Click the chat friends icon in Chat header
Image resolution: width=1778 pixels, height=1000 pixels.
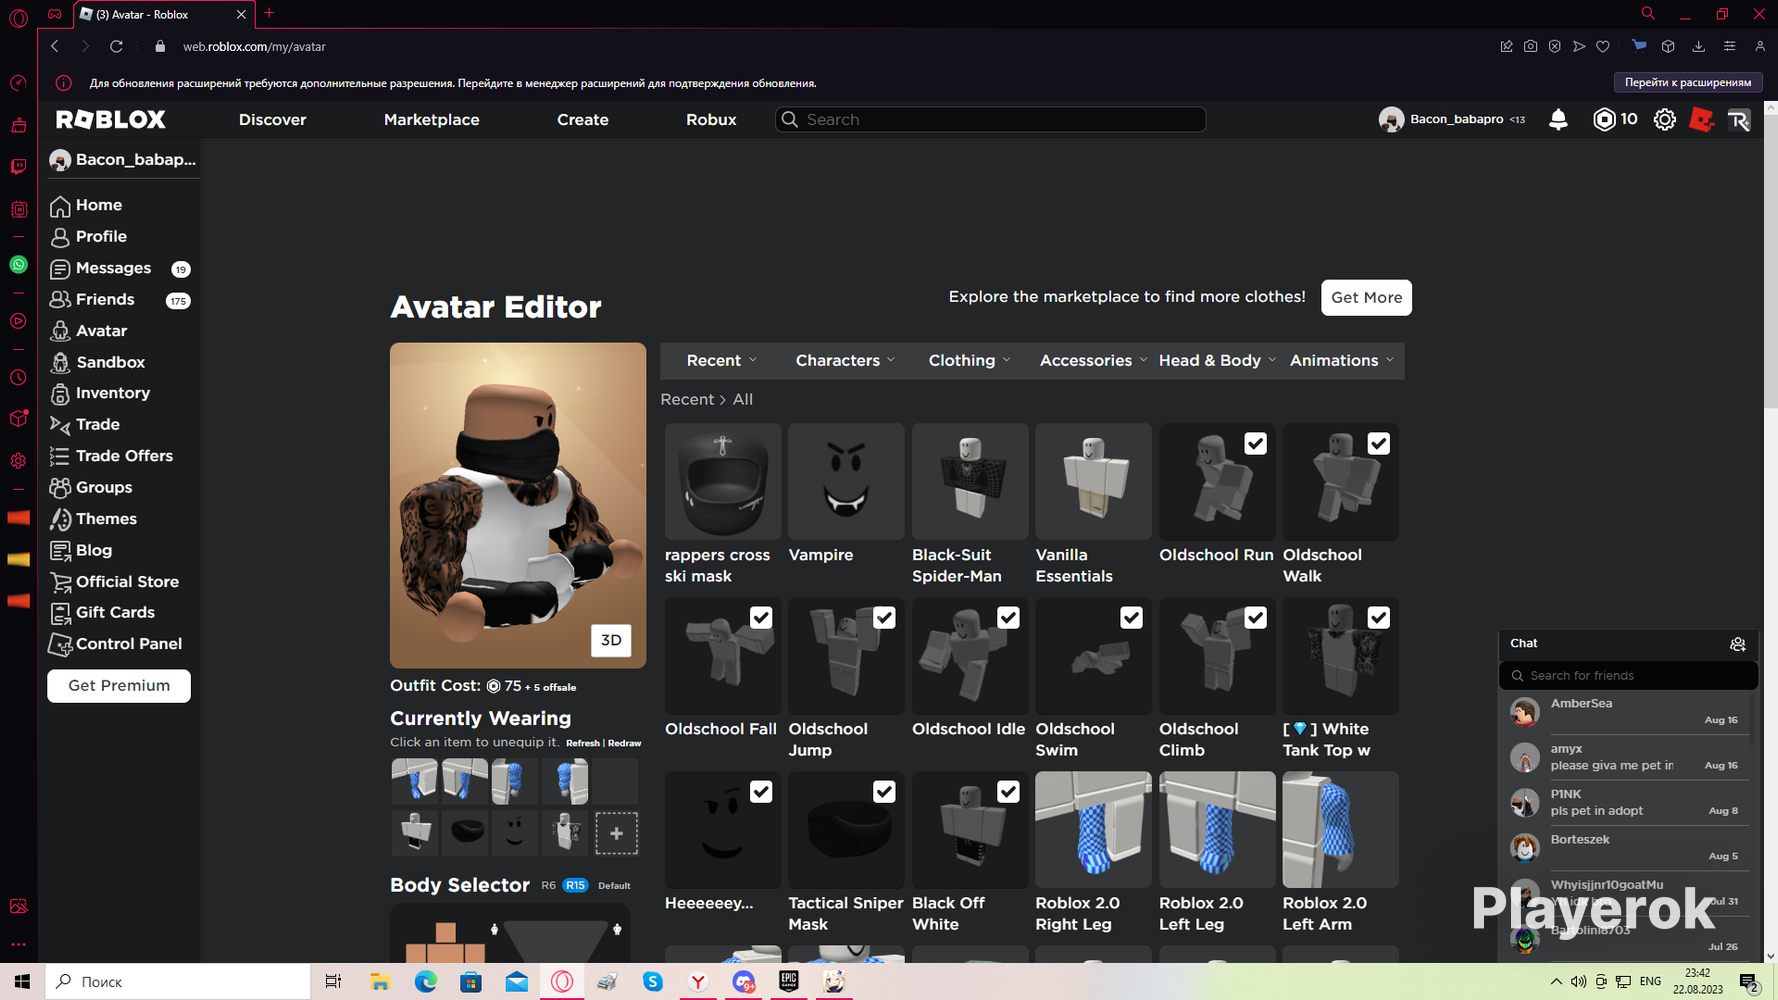pos(1737,644)
